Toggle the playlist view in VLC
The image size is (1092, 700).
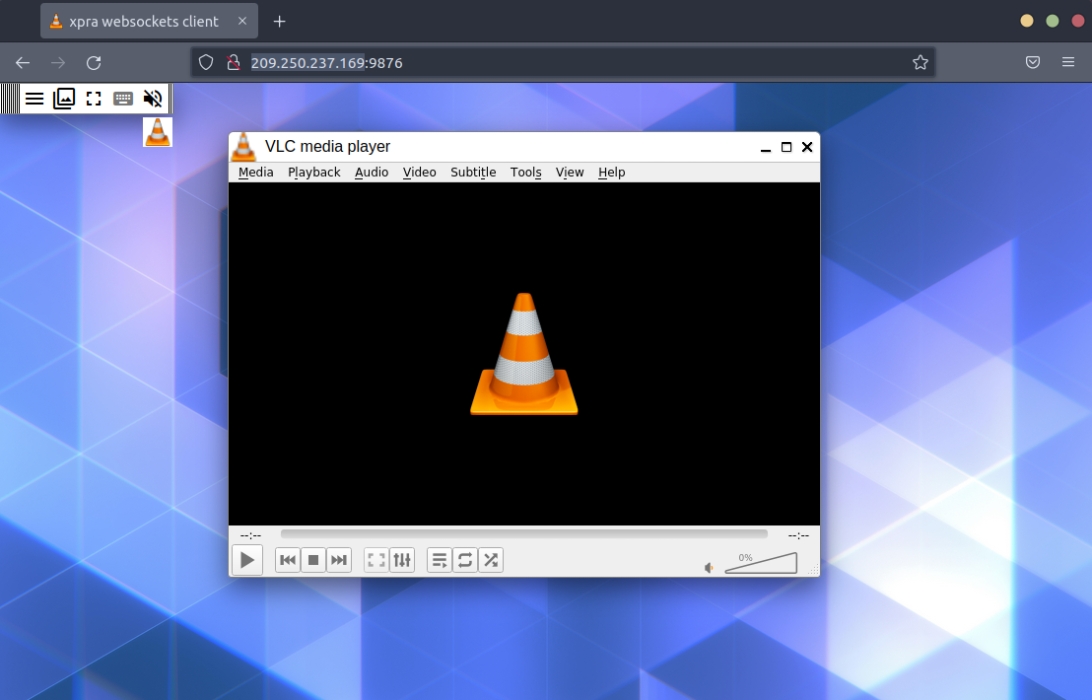[x=438, y=560]
